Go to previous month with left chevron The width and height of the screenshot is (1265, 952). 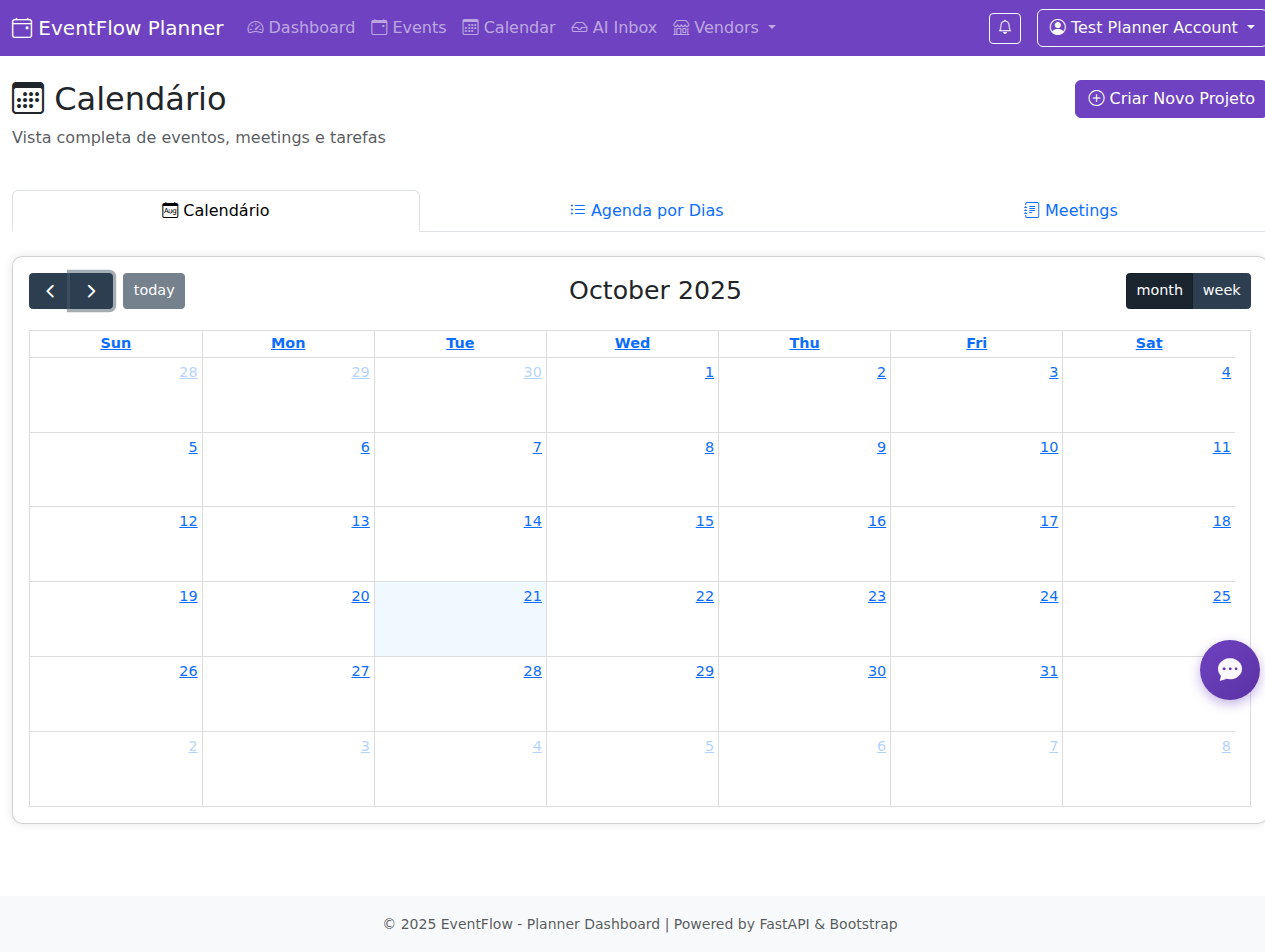click(50, 291)
